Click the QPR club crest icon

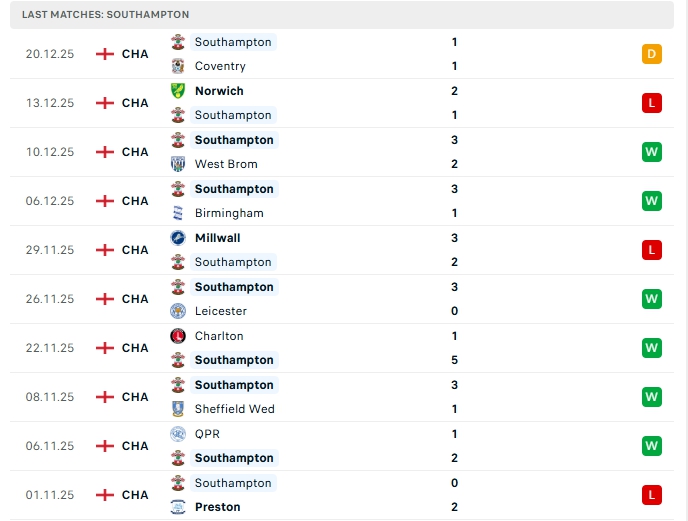point(178,434)
